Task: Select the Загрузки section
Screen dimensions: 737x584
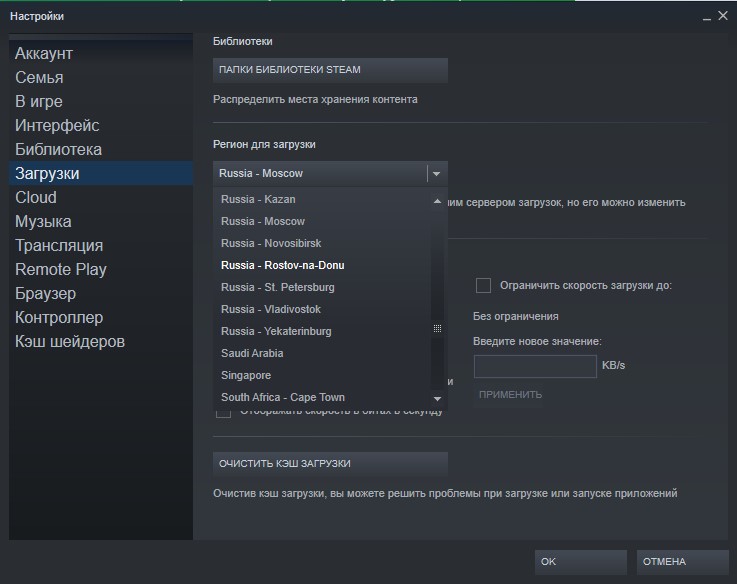Action: click(x=101, y=173)
